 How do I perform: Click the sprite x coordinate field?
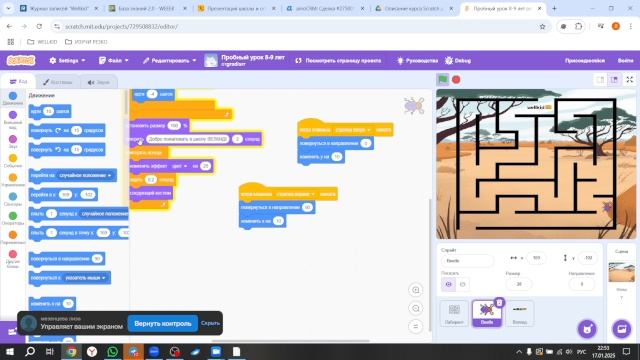coord(536,258)
